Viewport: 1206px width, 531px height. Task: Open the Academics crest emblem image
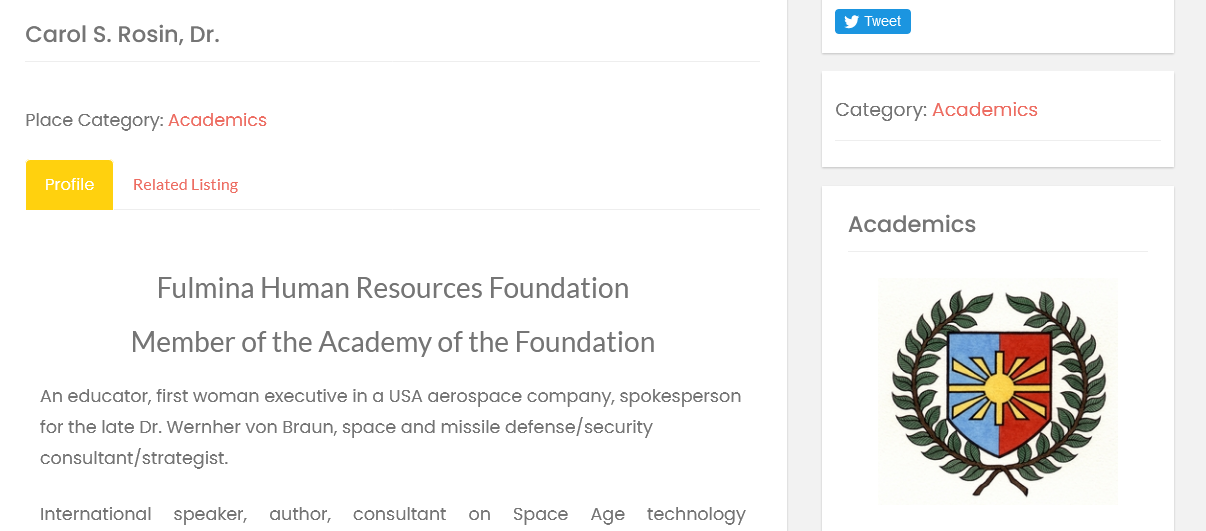(997, 391)
